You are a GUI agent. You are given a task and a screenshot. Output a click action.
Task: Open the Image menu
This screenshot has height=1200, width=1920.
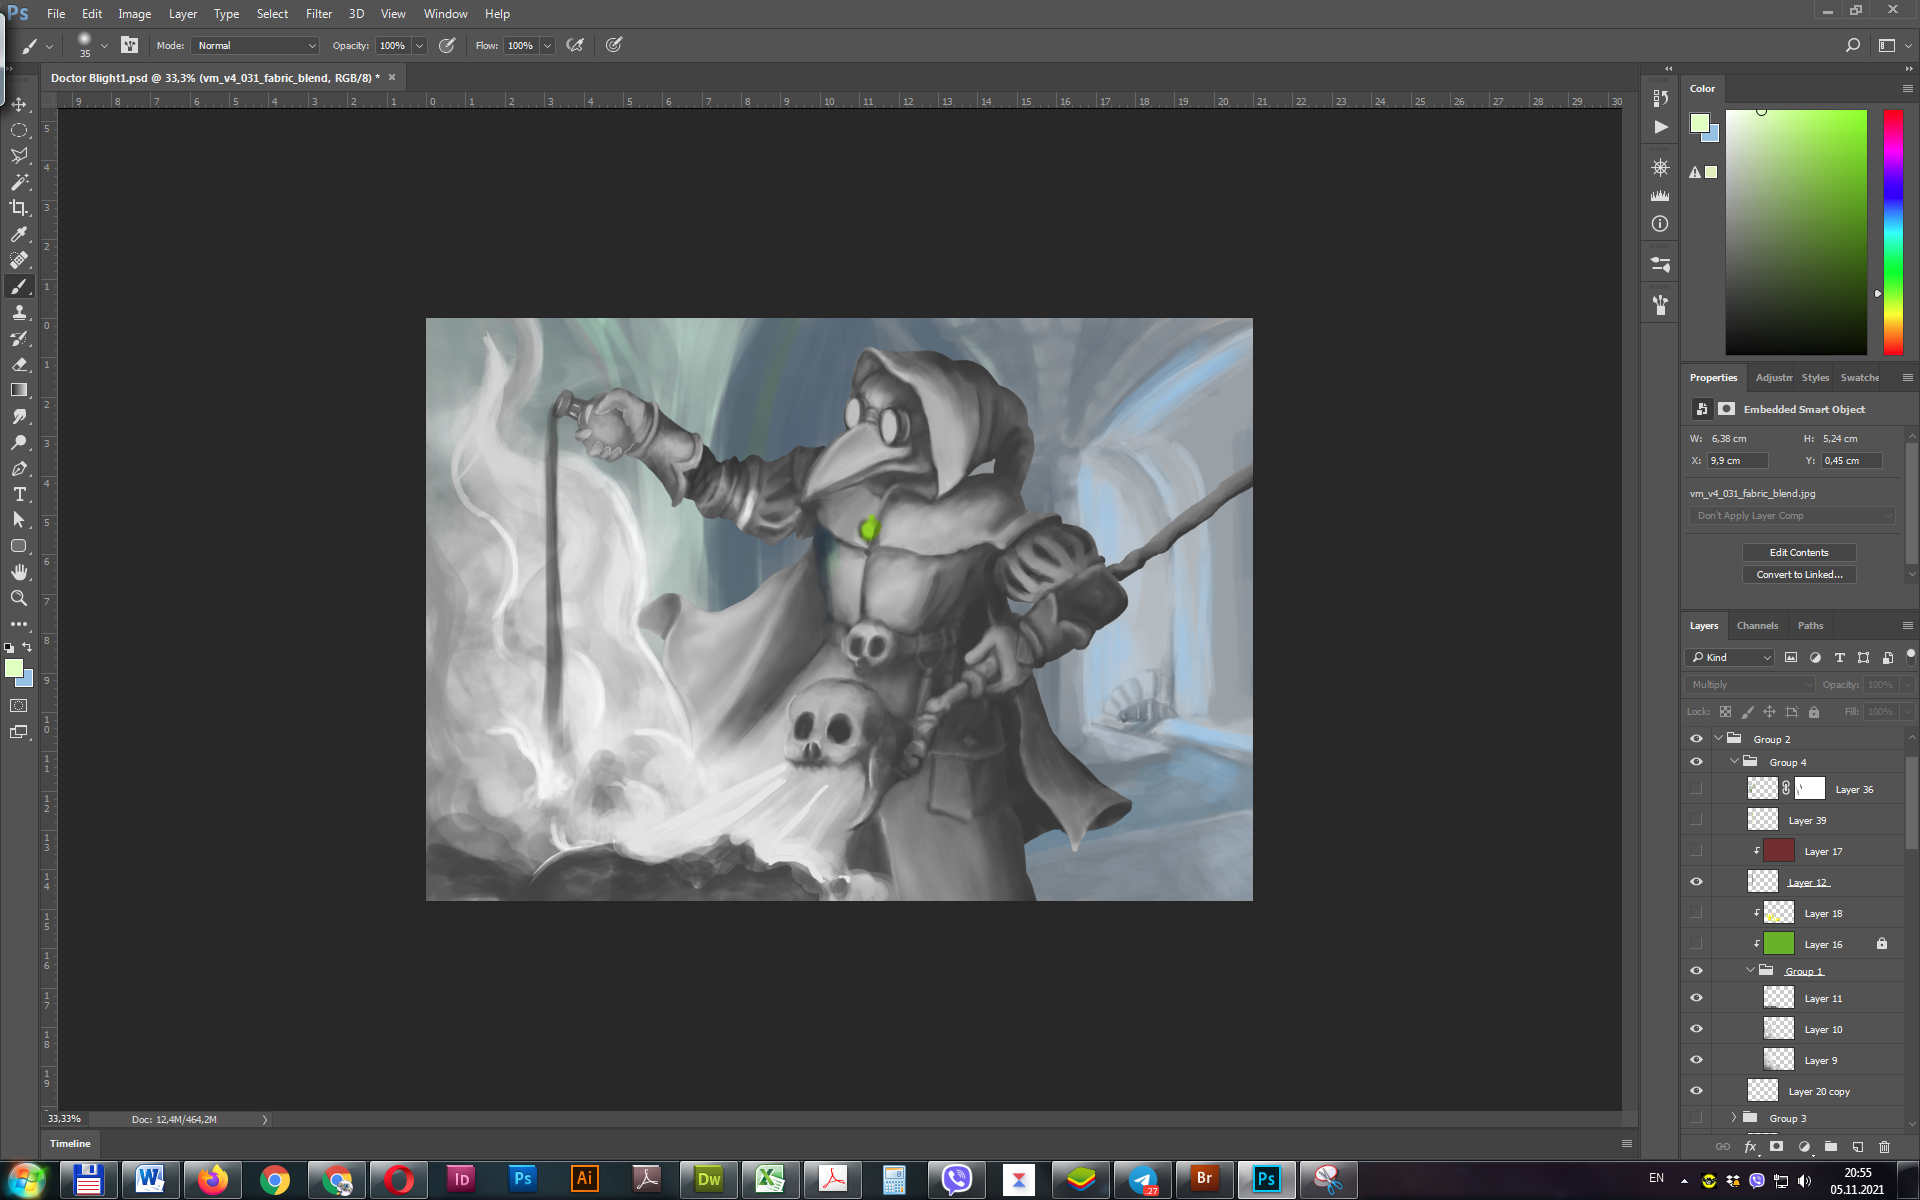click(135, 14)
